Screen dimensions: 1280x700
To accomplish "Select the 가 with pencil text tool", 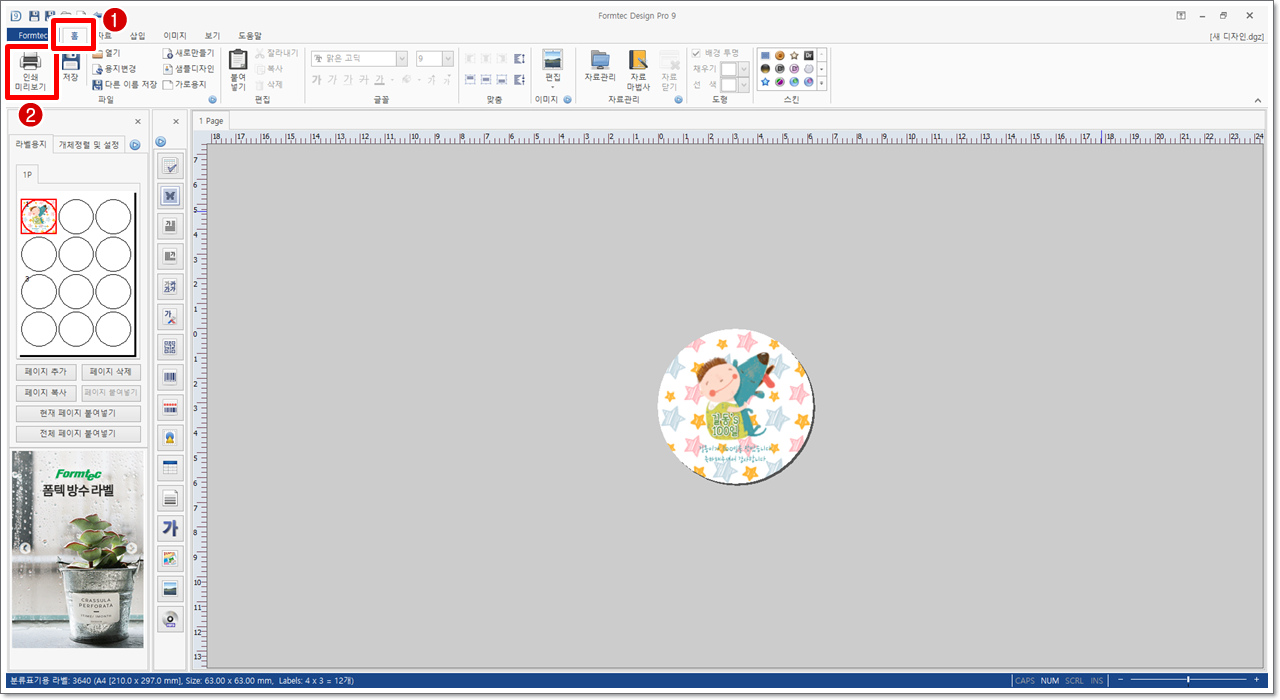I will pos(170,317).
